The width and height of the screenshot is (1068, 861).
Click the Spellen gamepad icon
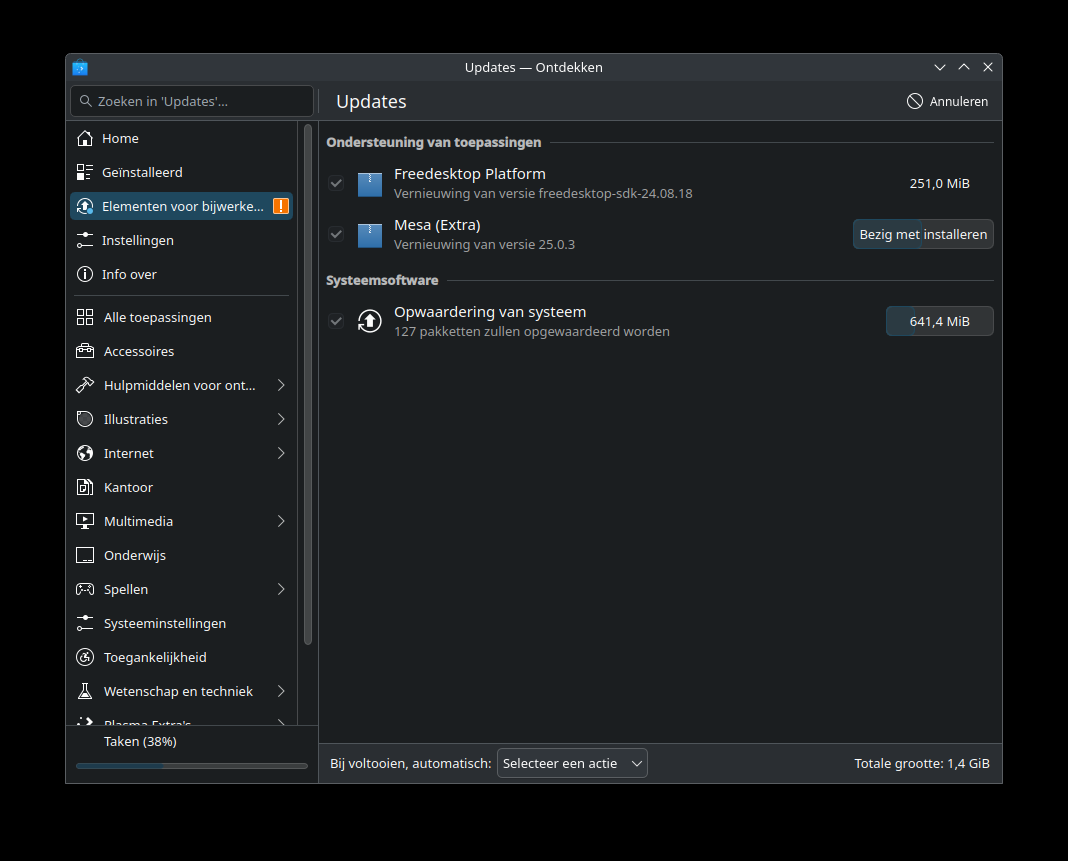pyautogui.click(x=84, y=590)
